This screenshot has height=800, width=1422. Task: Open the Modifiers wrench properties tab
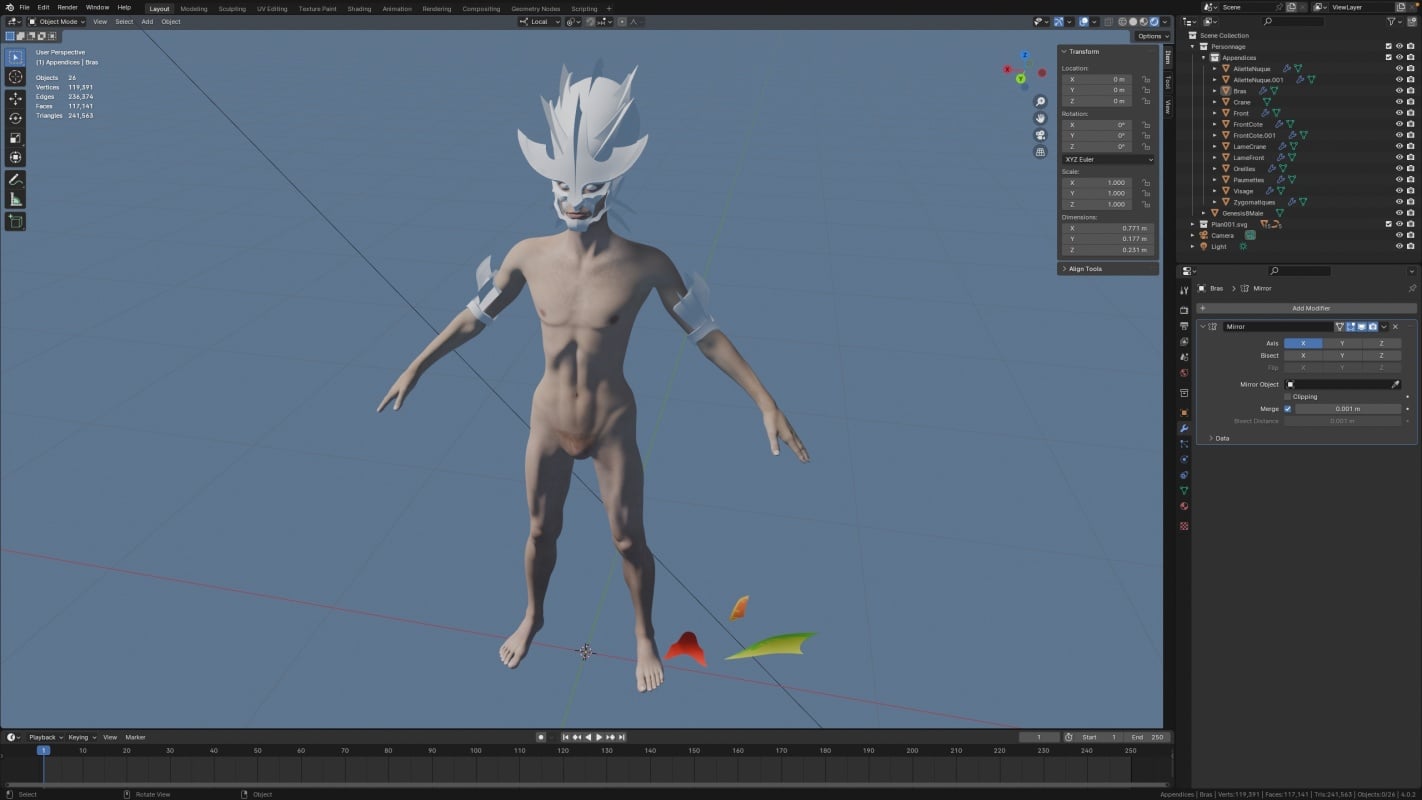click(x=1184, y=428)
